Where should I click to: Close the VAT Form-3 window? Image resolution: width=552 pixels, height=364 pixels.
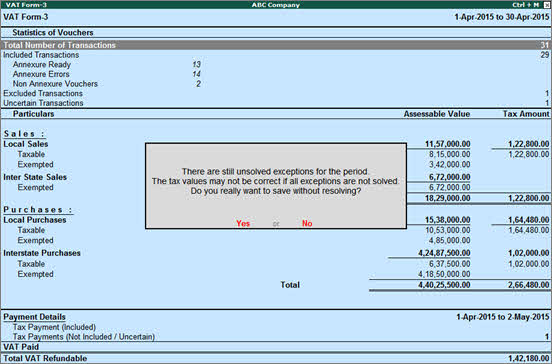547,5
